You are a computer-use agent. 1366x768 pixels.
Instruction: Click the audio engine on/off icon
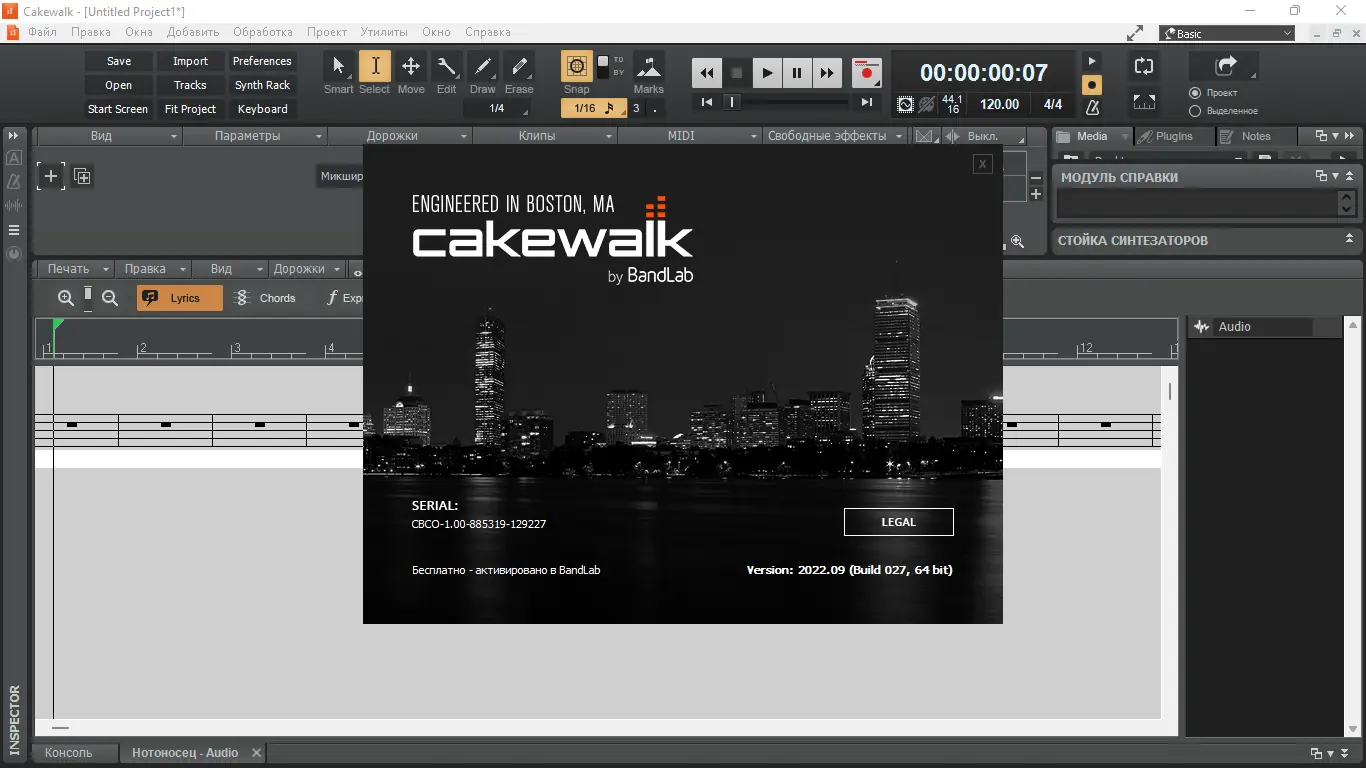coord(905,104)
